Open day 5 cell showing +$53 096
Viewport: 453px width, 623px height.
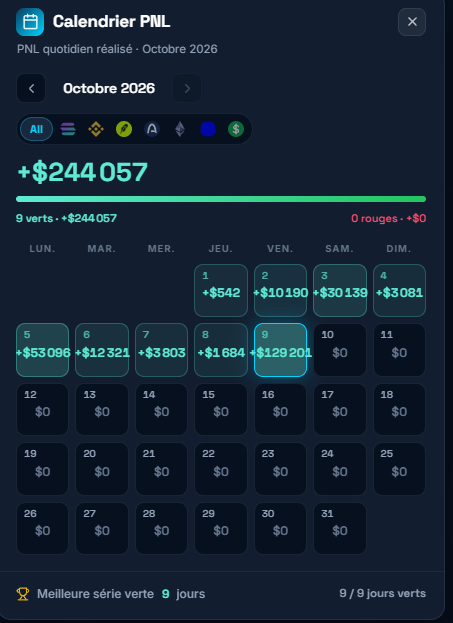pyautogui.click(x=43, y=350)
